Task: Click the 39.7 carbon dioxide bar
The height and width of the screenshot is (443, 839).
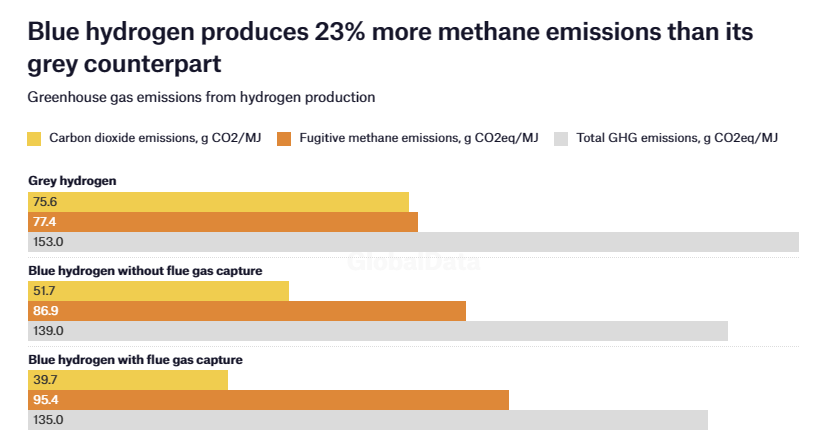Action: click(x=128, y=380)
